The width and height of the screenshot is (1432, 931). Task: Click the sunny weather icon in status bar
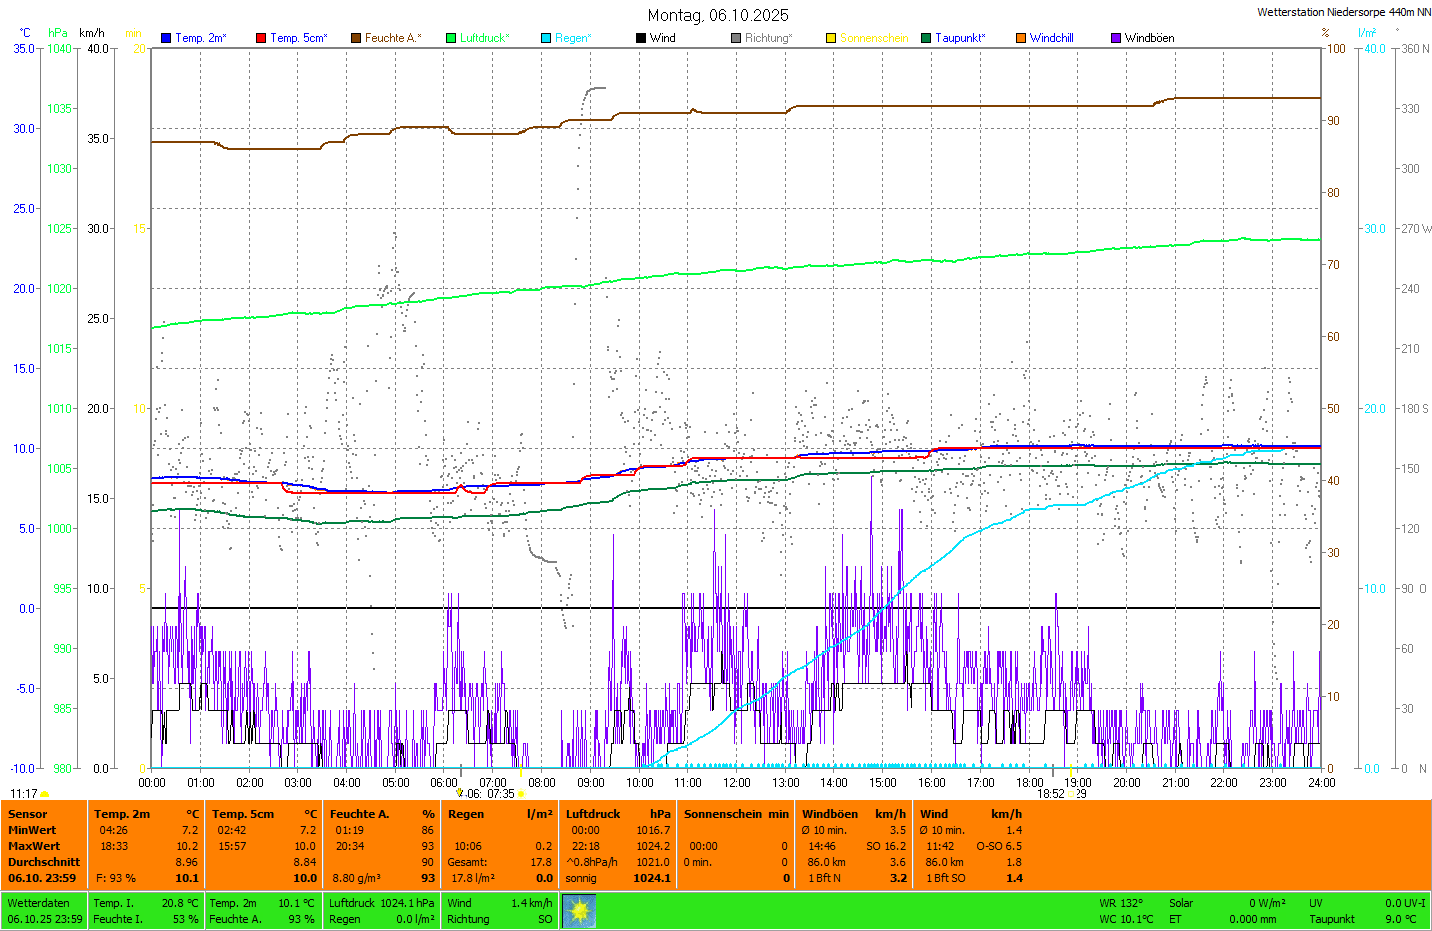[x=579, y=911]
